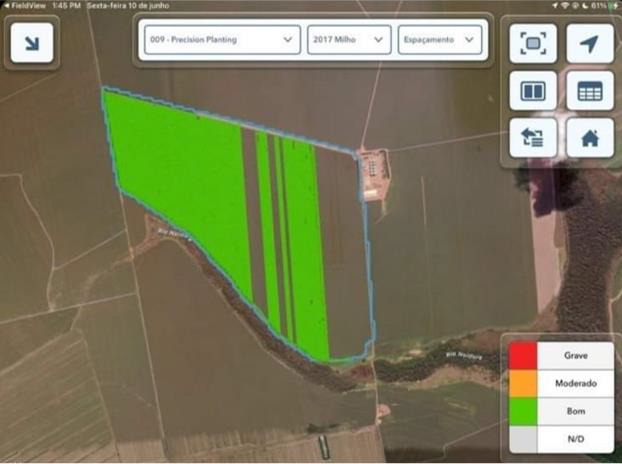The width and height of the screenshot is (622, 464).
Task: Click the red Grave color swatch
Action: point(523,355)
